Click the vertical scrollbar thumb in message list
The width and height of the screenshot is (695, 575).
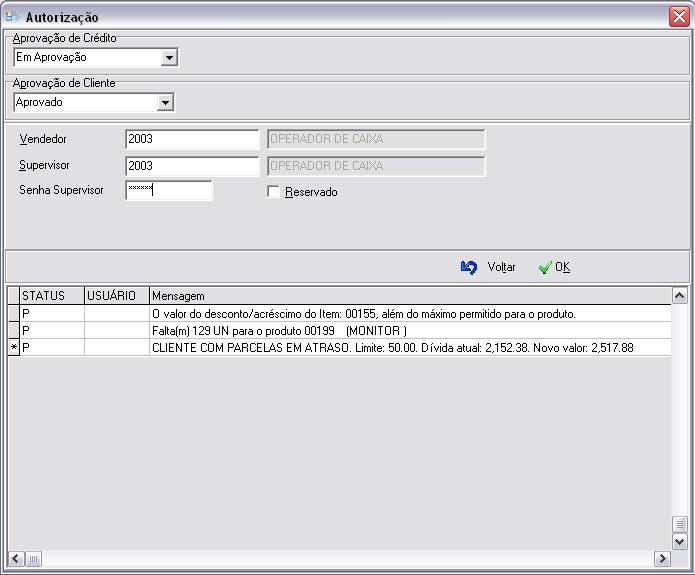679,525
